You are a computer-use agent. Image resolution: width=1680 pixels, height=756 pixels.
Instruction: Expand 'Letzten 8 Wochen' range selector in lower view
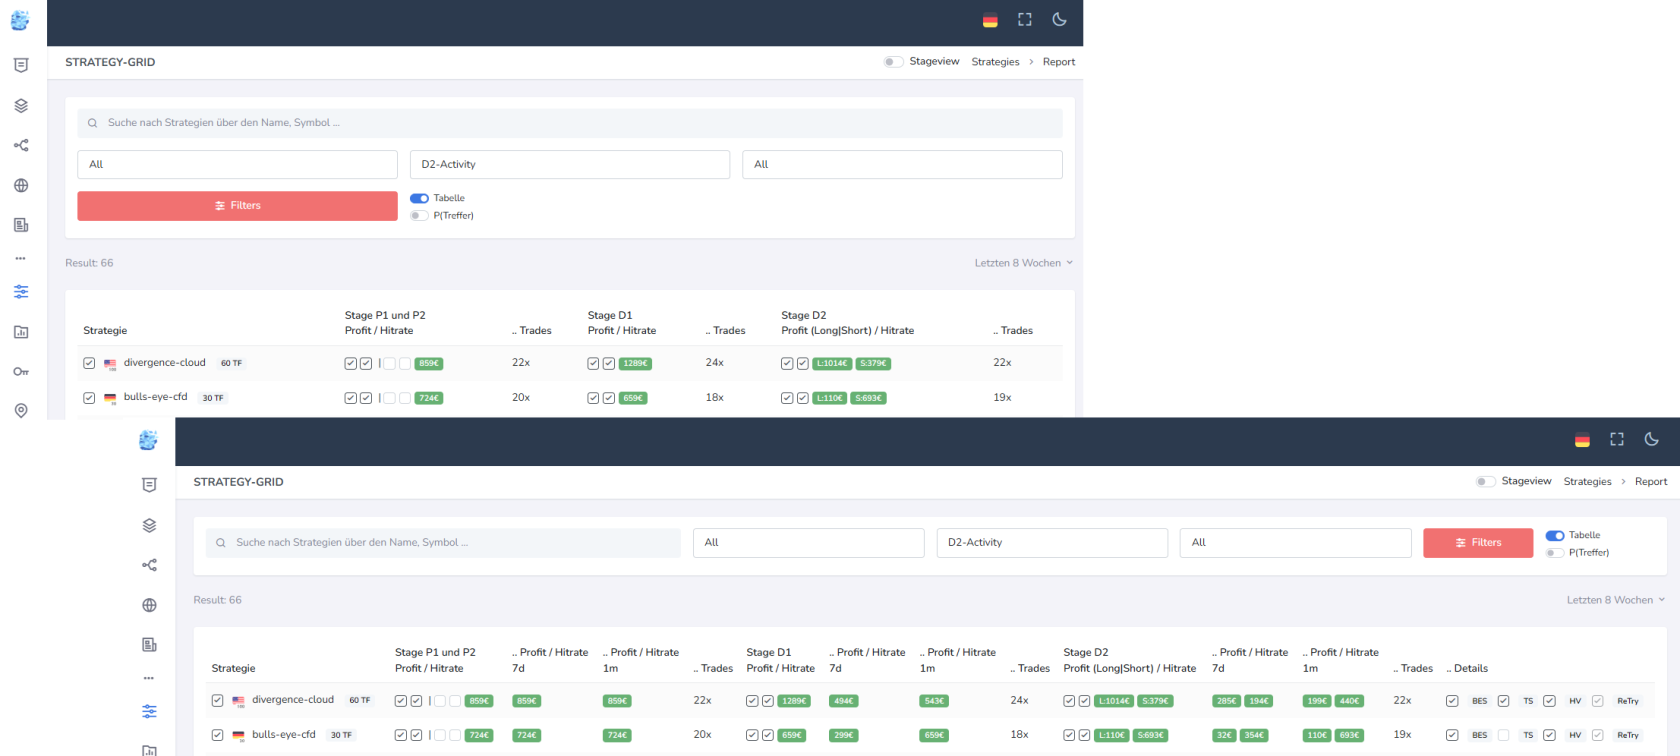tap(1615, 600)
